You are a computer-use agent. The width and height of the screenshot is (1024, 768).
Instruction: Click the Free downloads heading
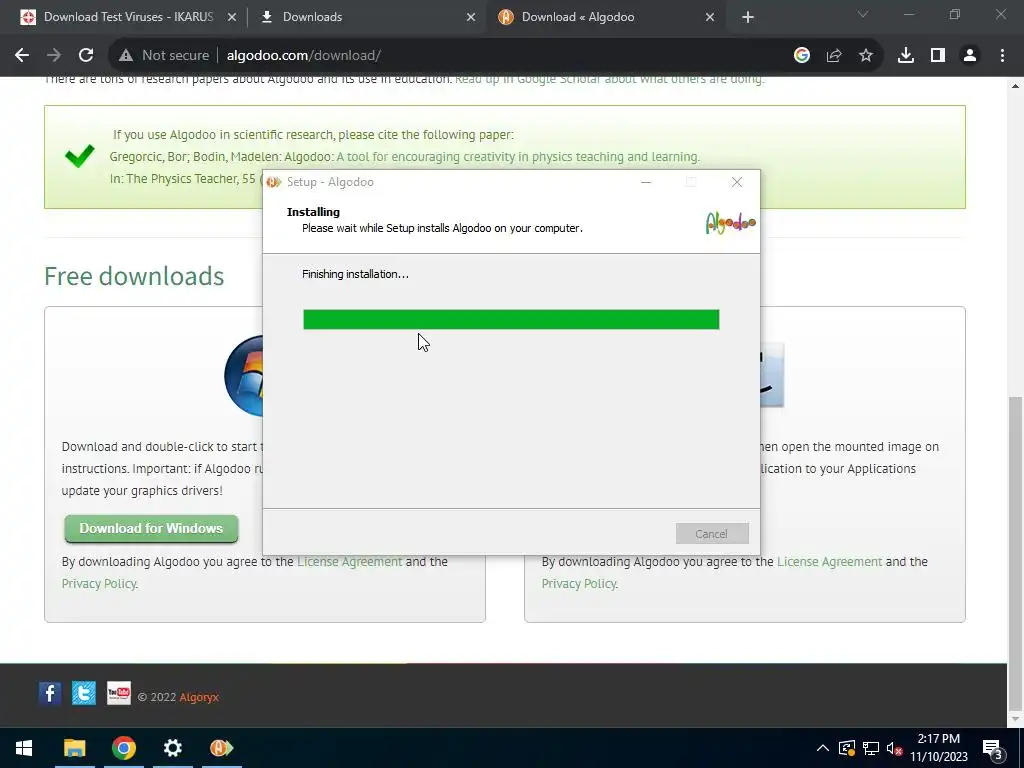tap(134, 276)
